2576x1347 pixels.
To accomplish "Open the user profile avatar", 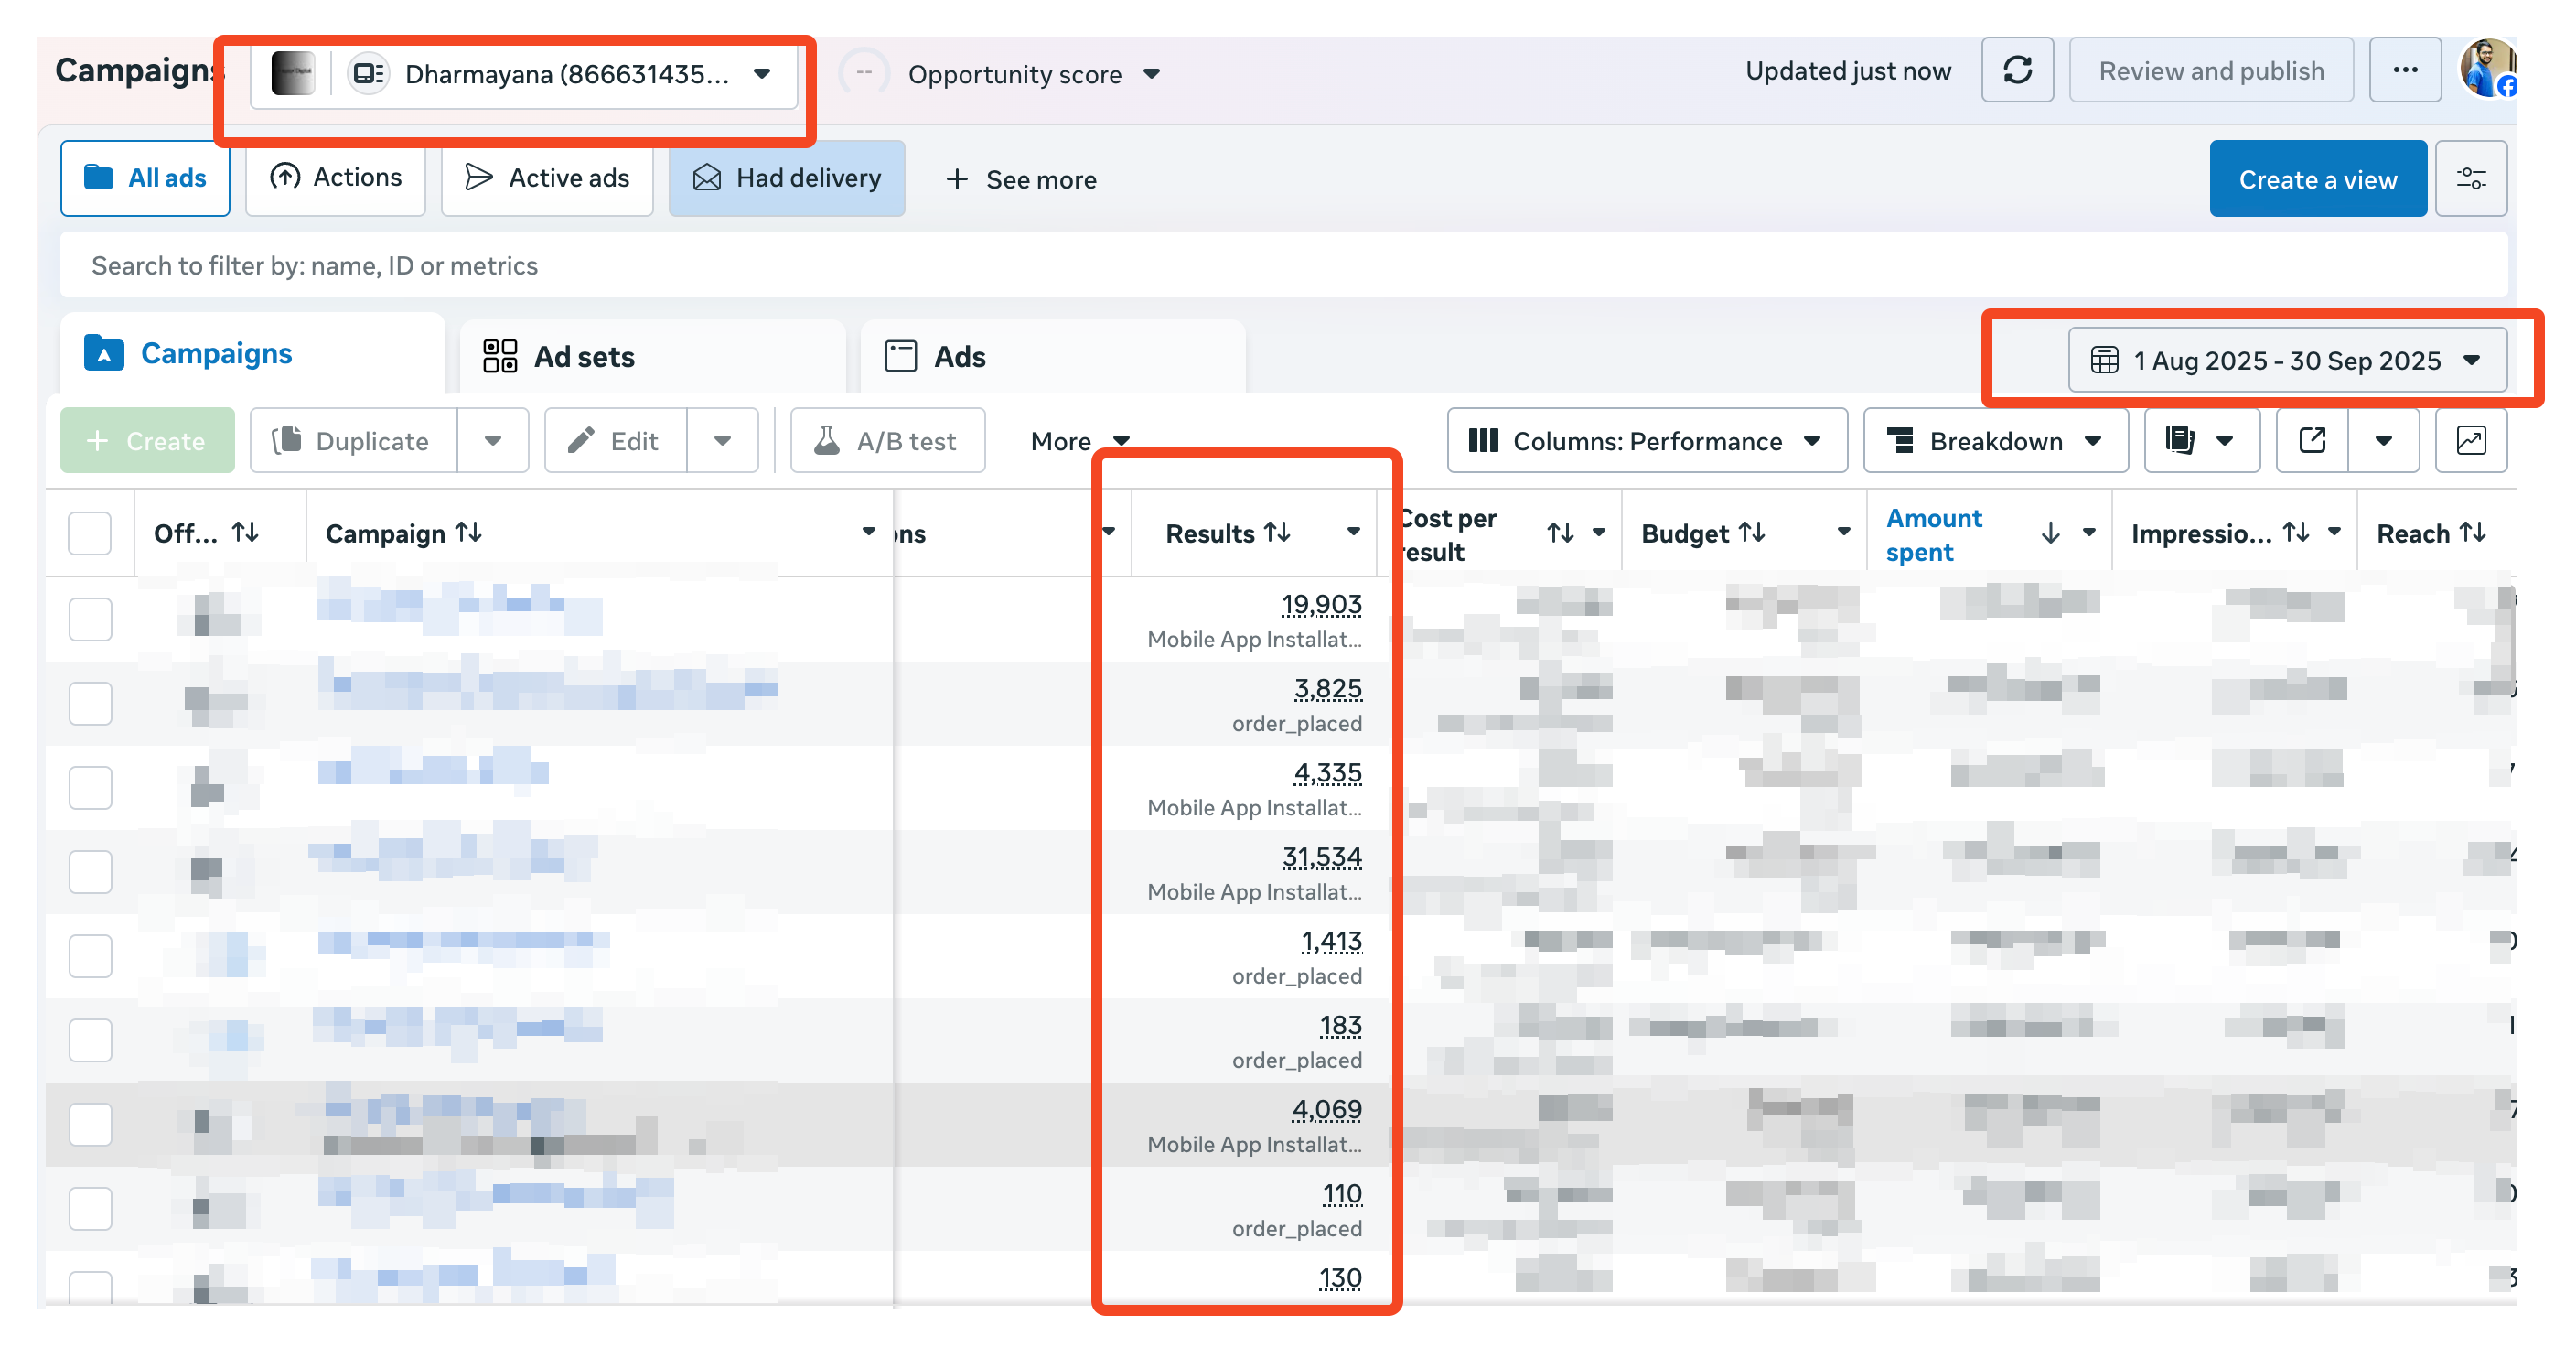I will coord(2488,69).
